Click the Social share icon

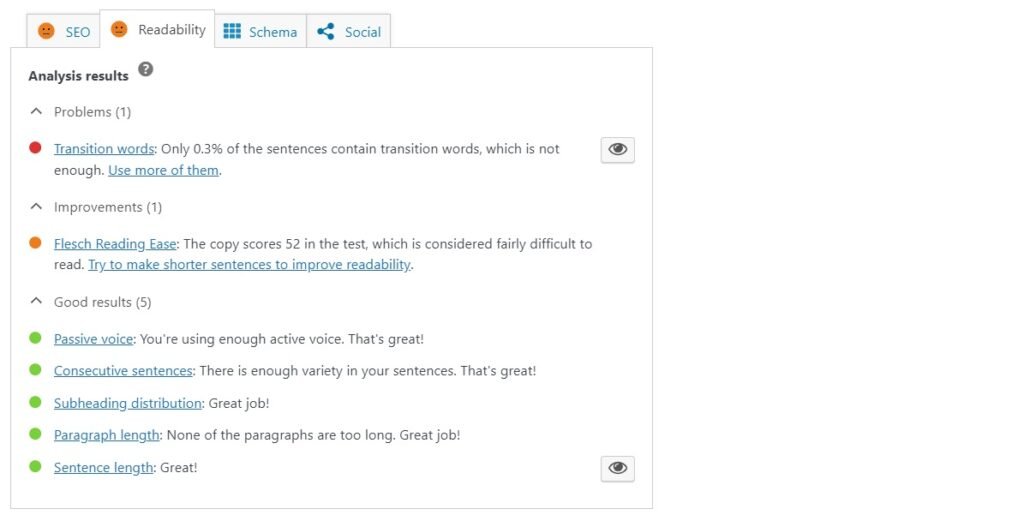pyautogui.click(x=325, y=31)
